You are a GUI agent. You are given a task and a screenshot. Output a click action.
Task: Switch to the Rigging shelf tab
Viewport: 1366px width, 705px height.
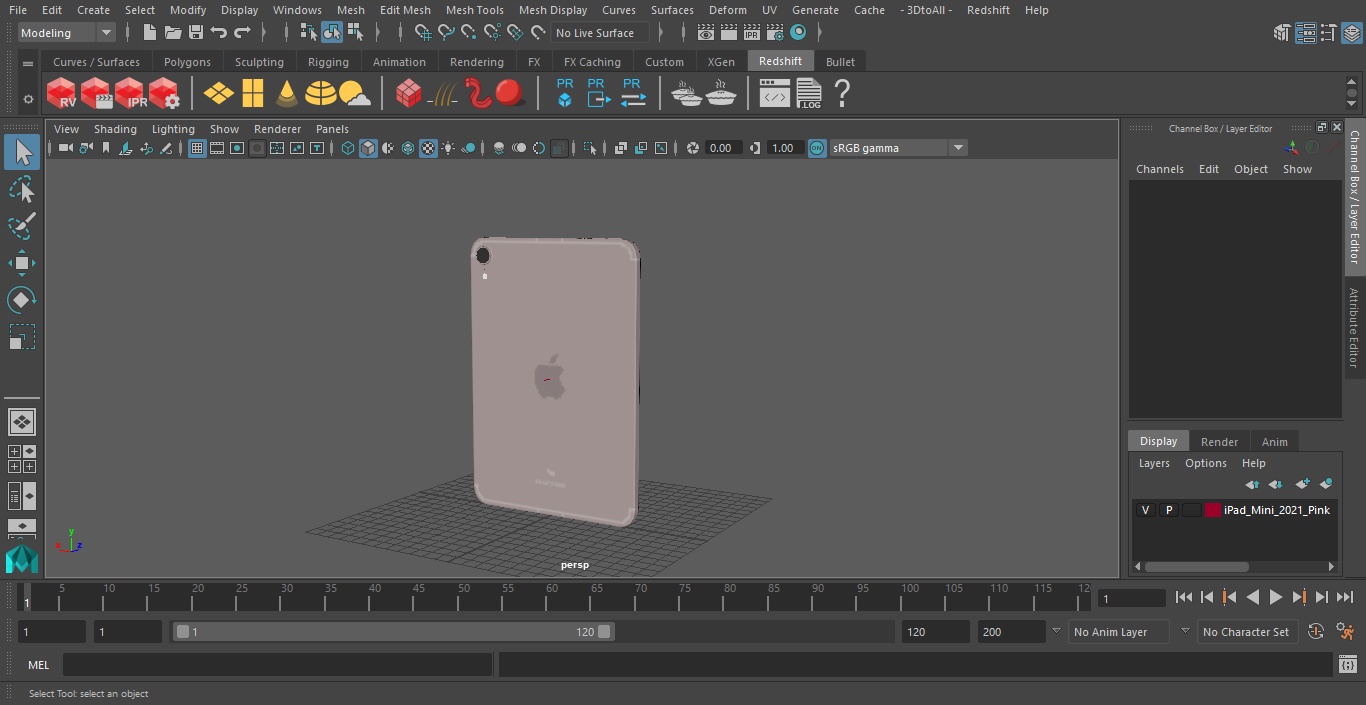tap(328, 62)
